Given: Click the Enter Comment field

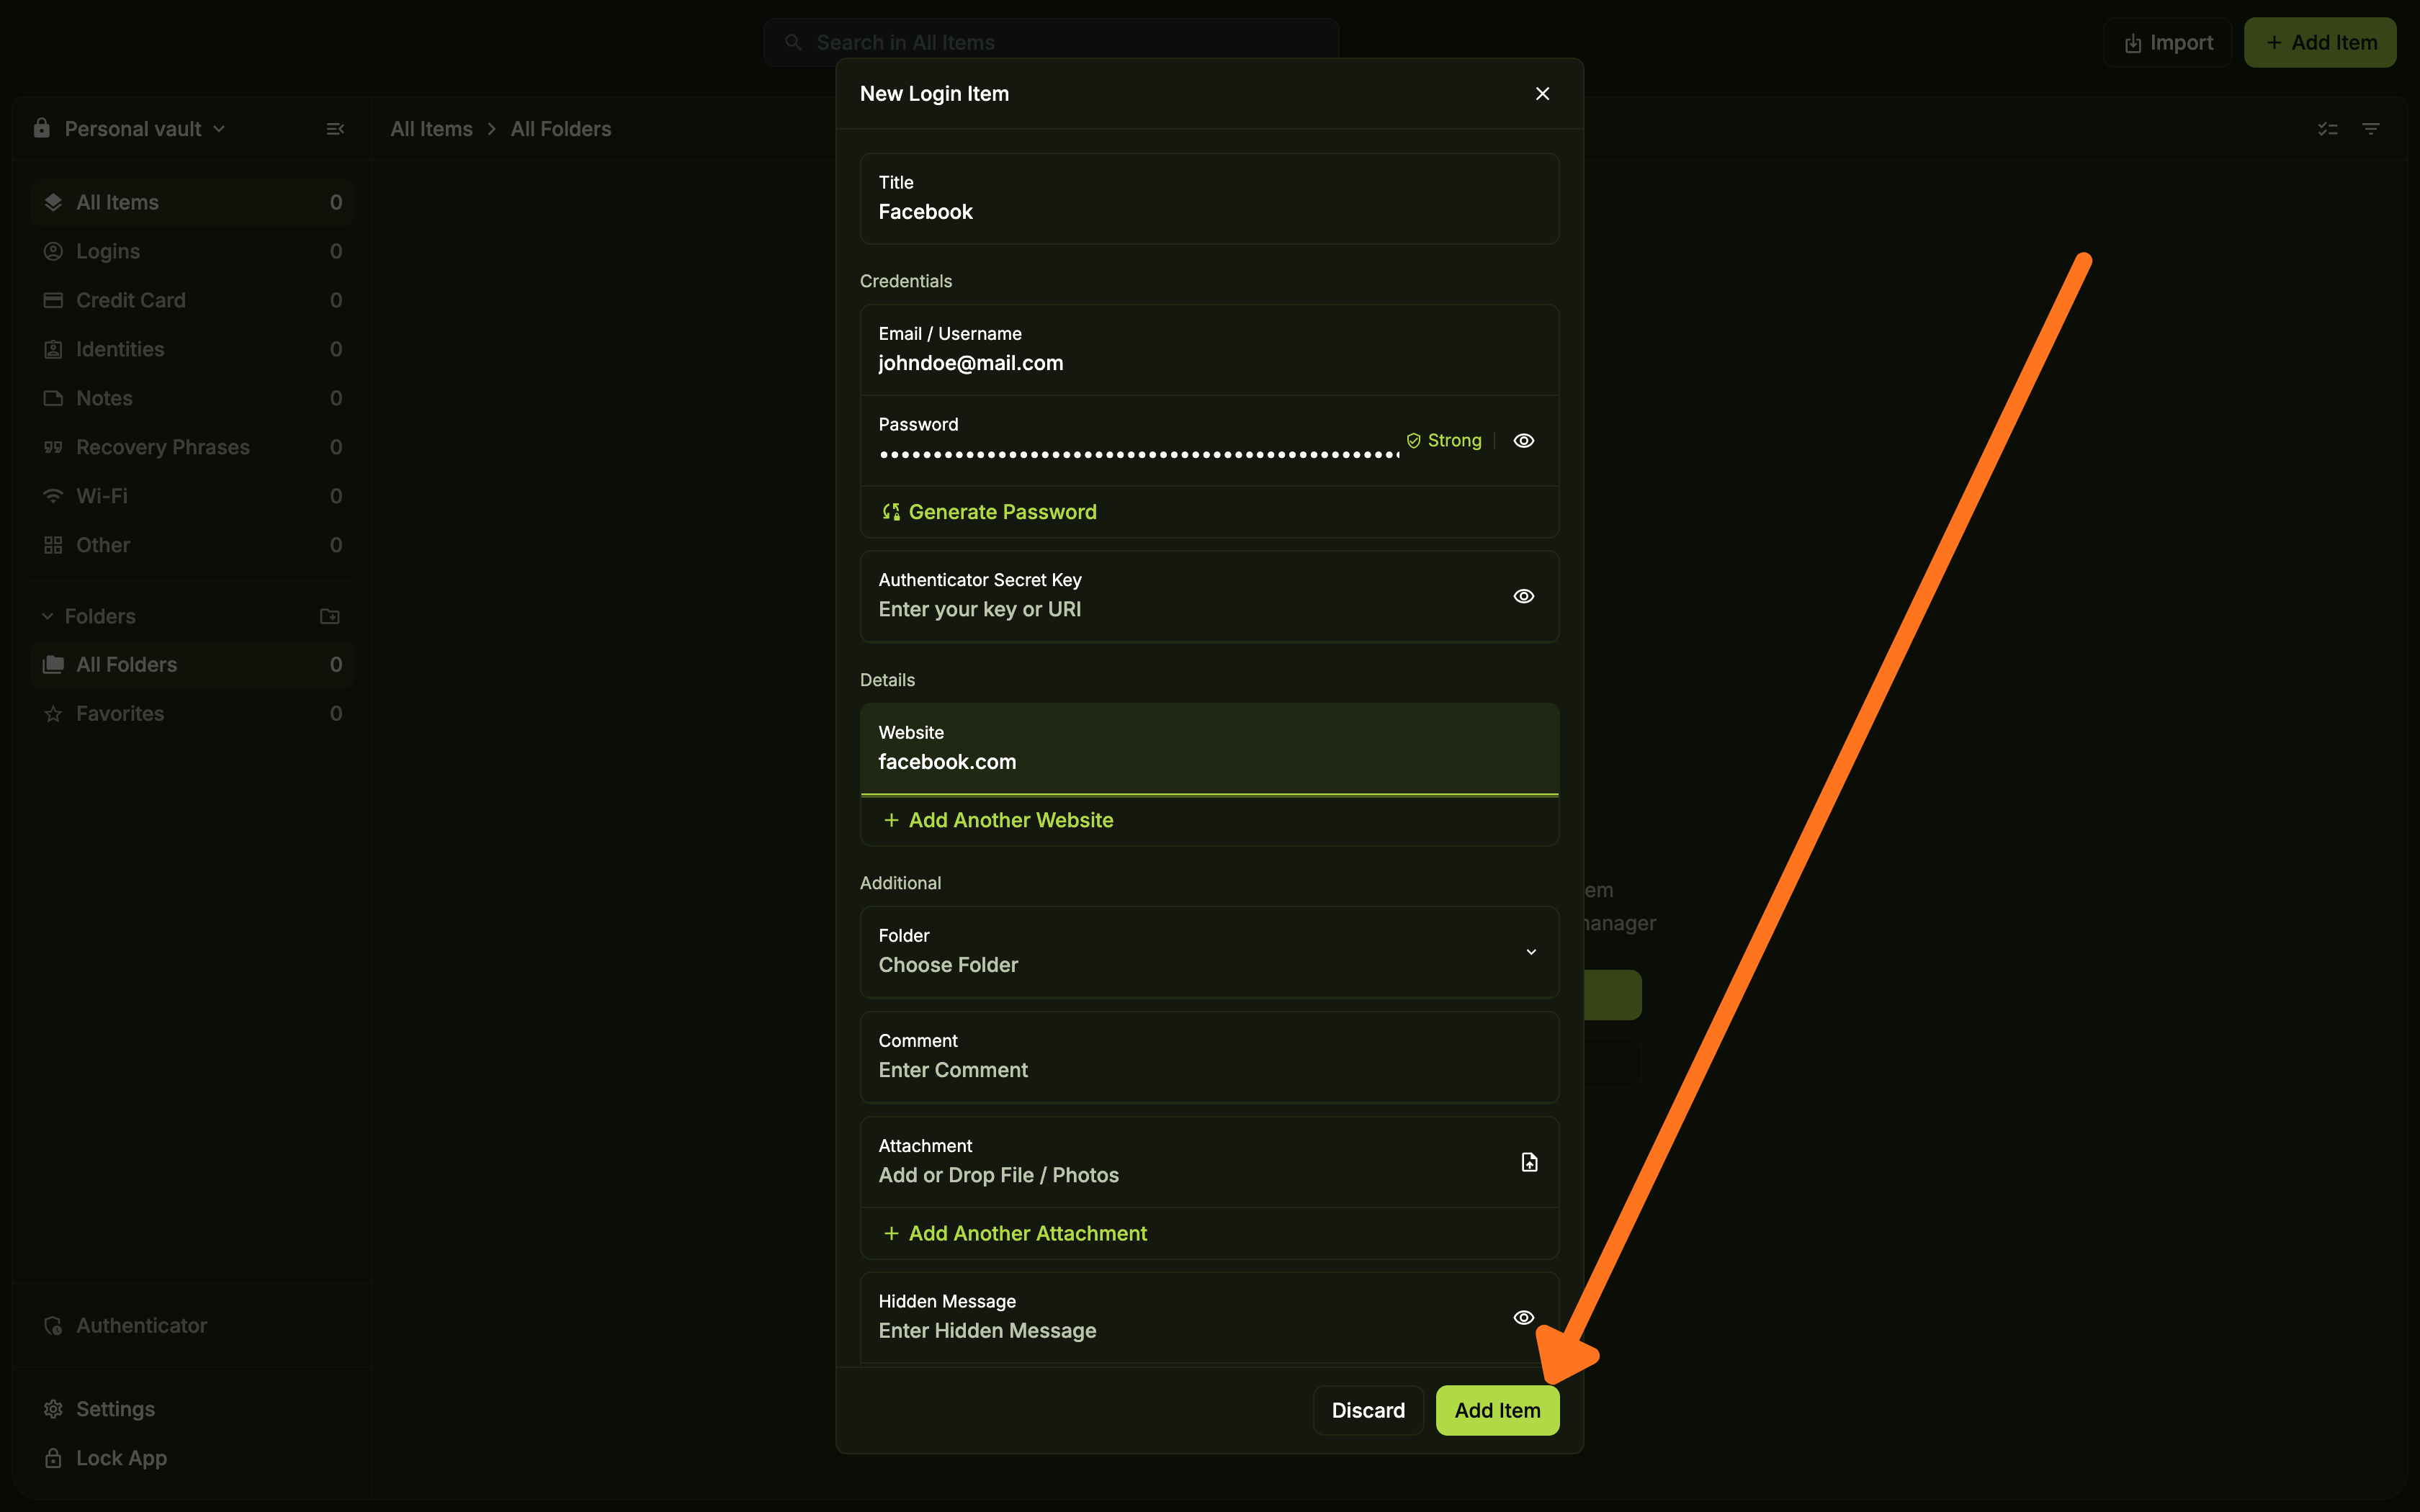Looking at the screenshot, I should [1209, 1057].
